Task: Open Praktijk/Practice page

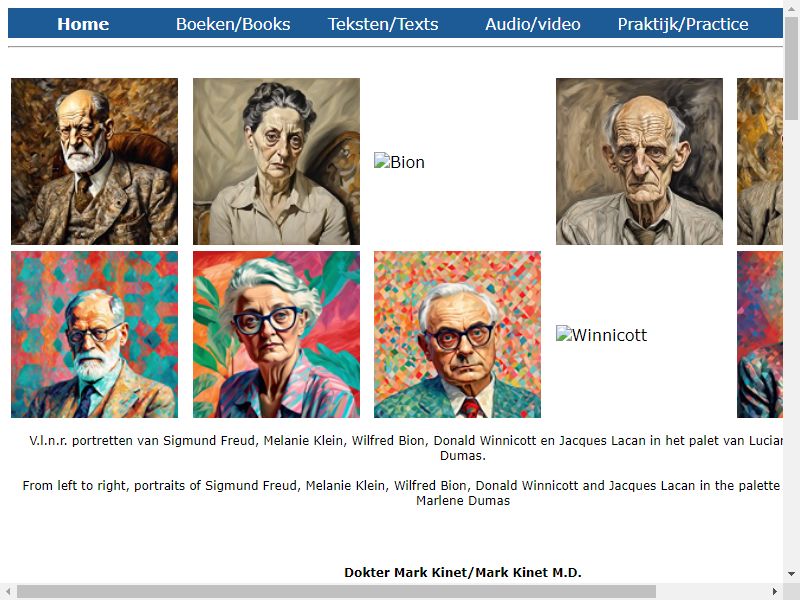Action: coord(683,24)
